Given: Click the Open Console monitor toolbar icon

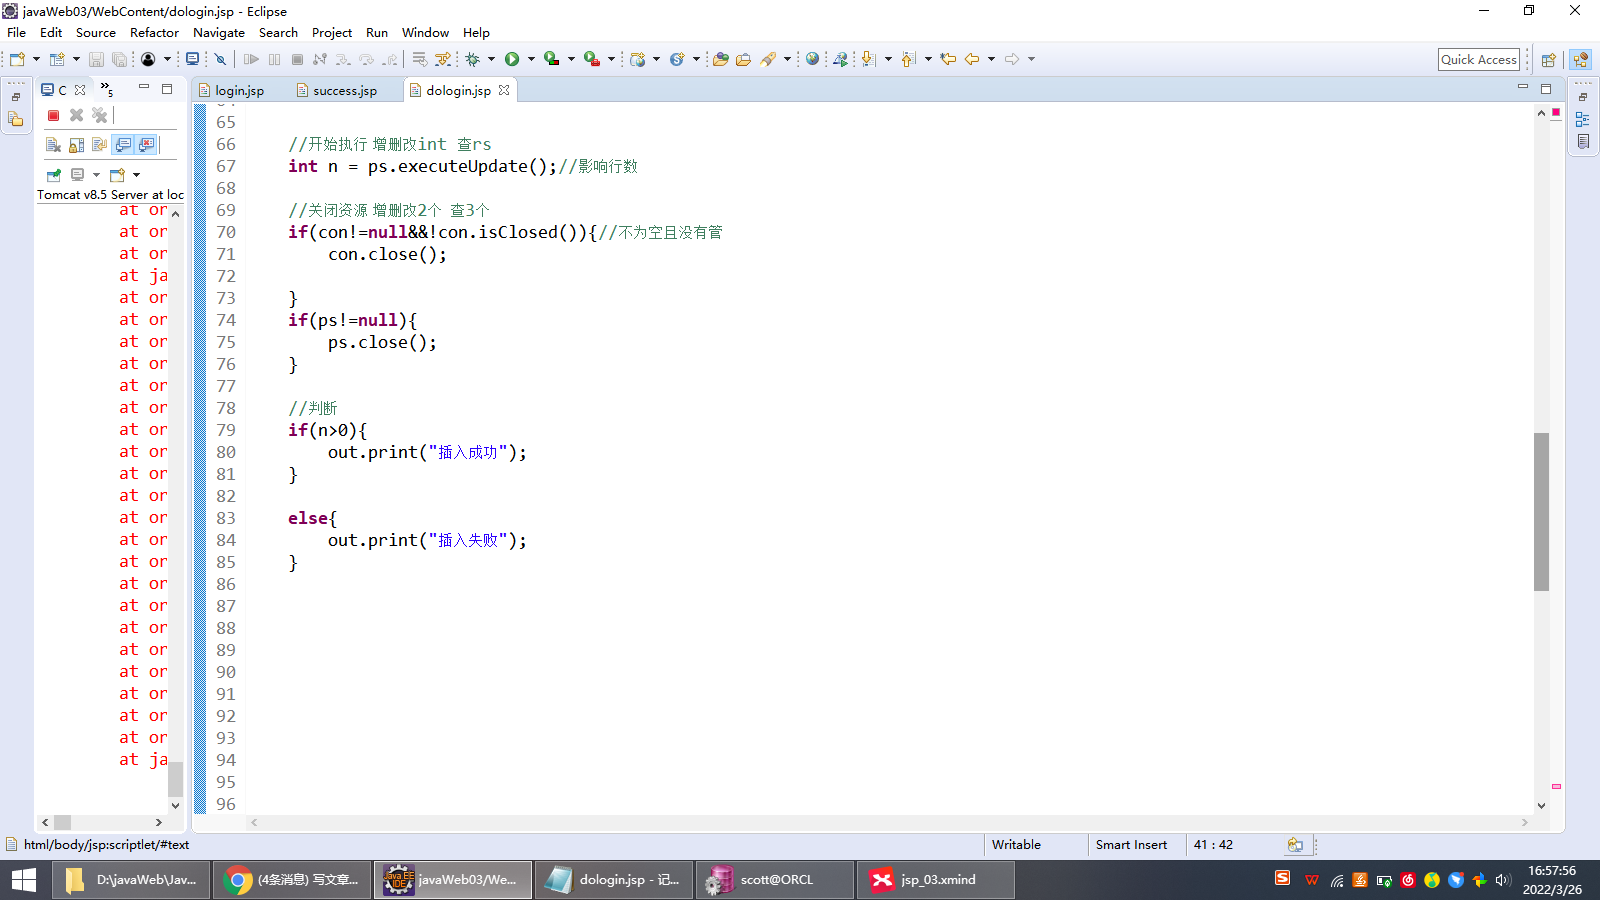Looking at the screenshot, I should [193, 59].
